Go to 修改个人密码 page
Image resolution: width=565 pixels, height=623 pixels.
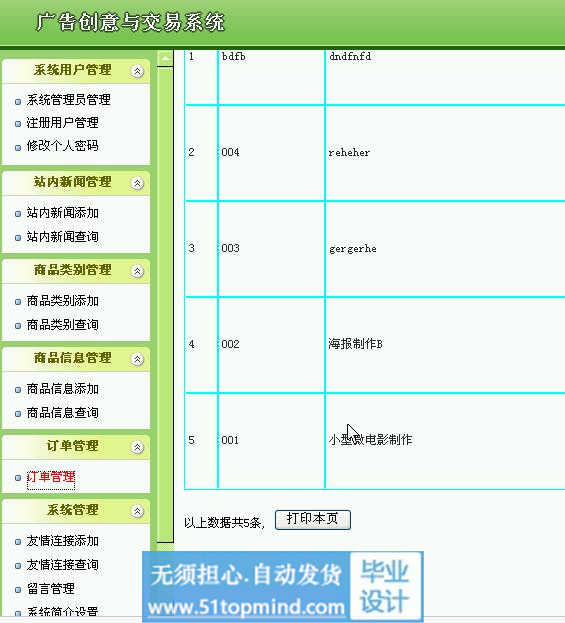coord(62,146)
